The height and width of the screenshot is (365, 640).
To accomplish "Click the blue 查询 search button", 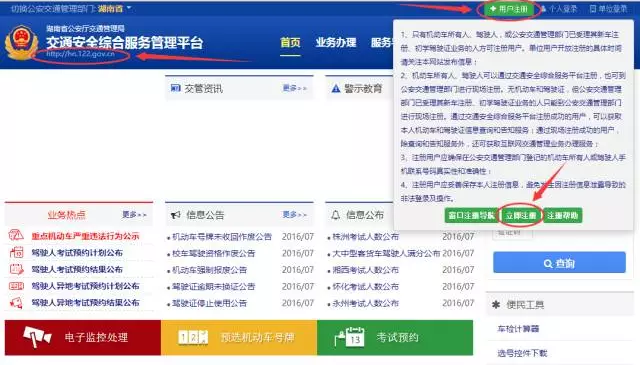I will click(x=559, y=263).
